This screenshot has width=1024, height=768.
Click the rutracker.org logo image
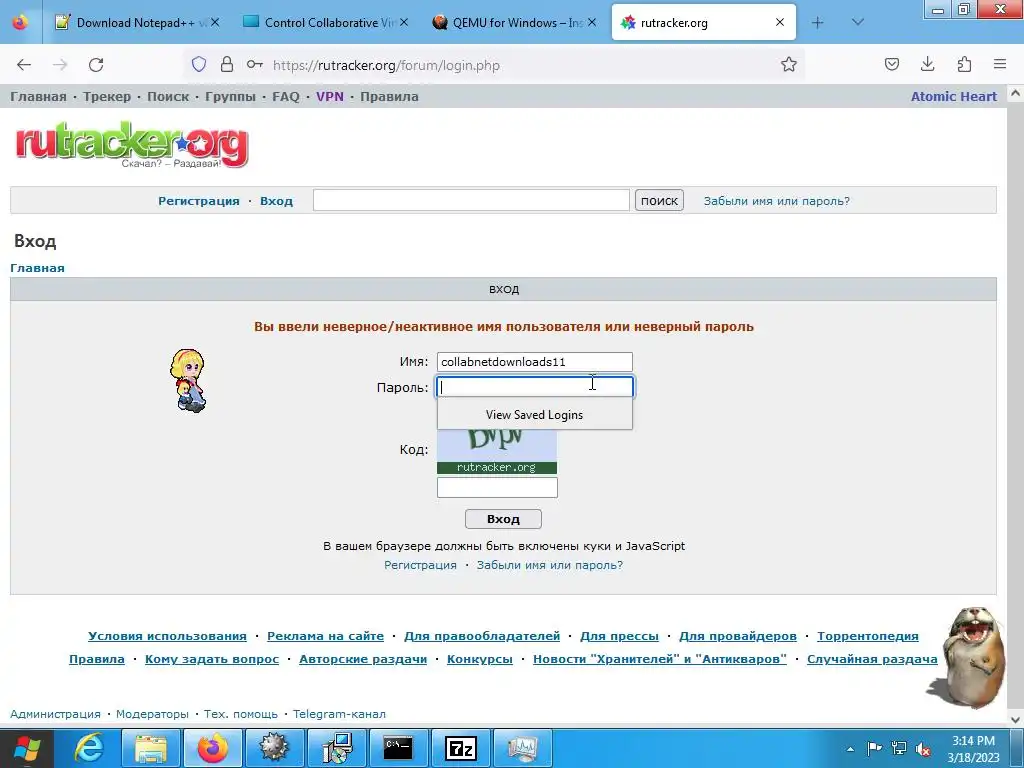pos(132,144)
